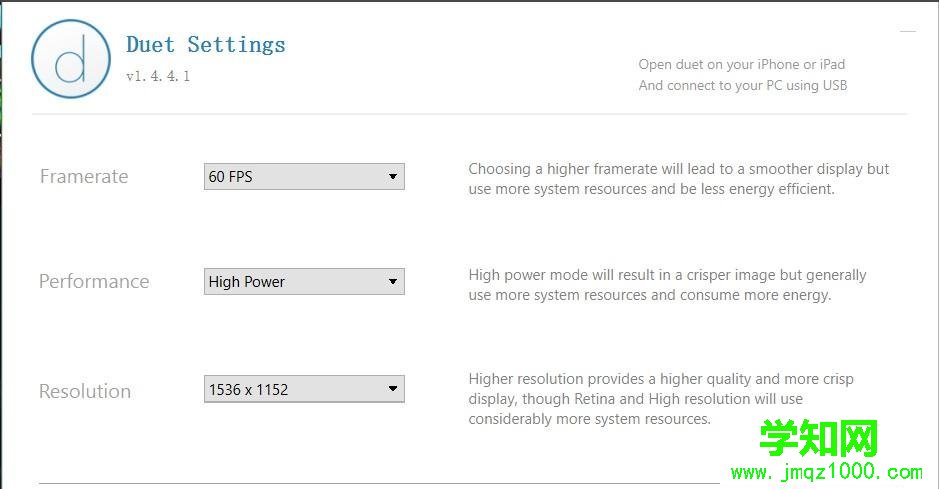Click the 'And connect to your PC using USB' text

(743, 86)
